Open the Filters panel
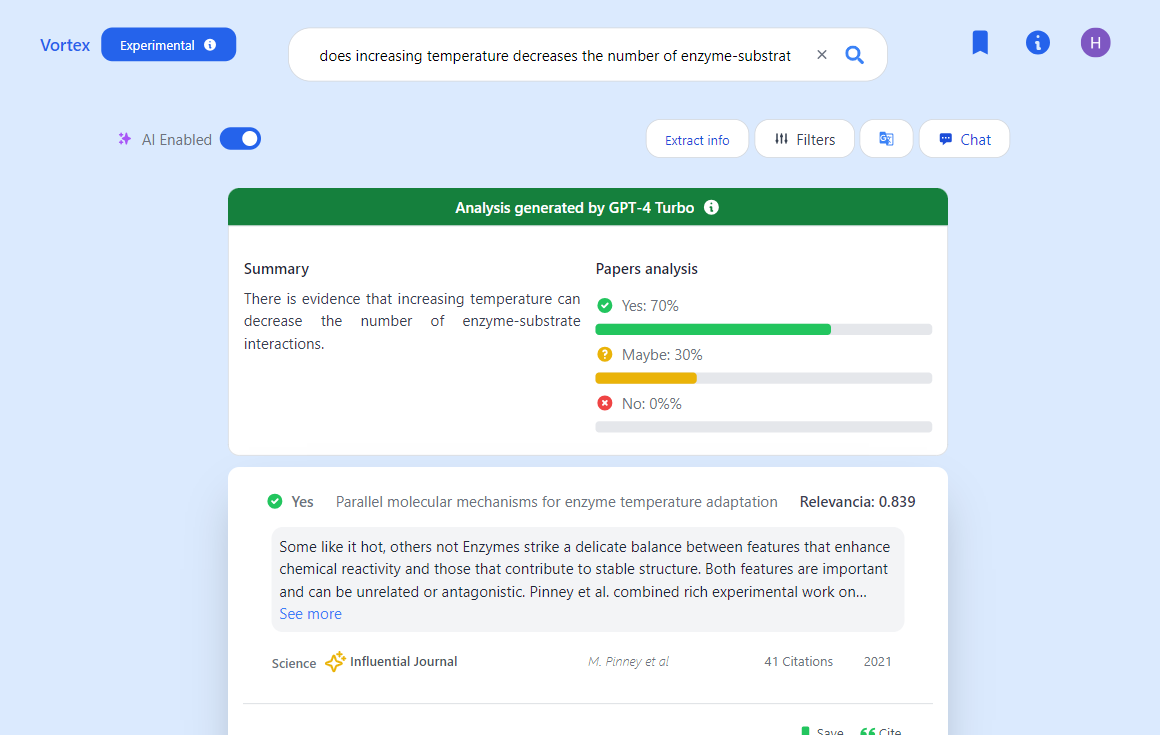The image size is (1160, 735). [x=804, y=139]
